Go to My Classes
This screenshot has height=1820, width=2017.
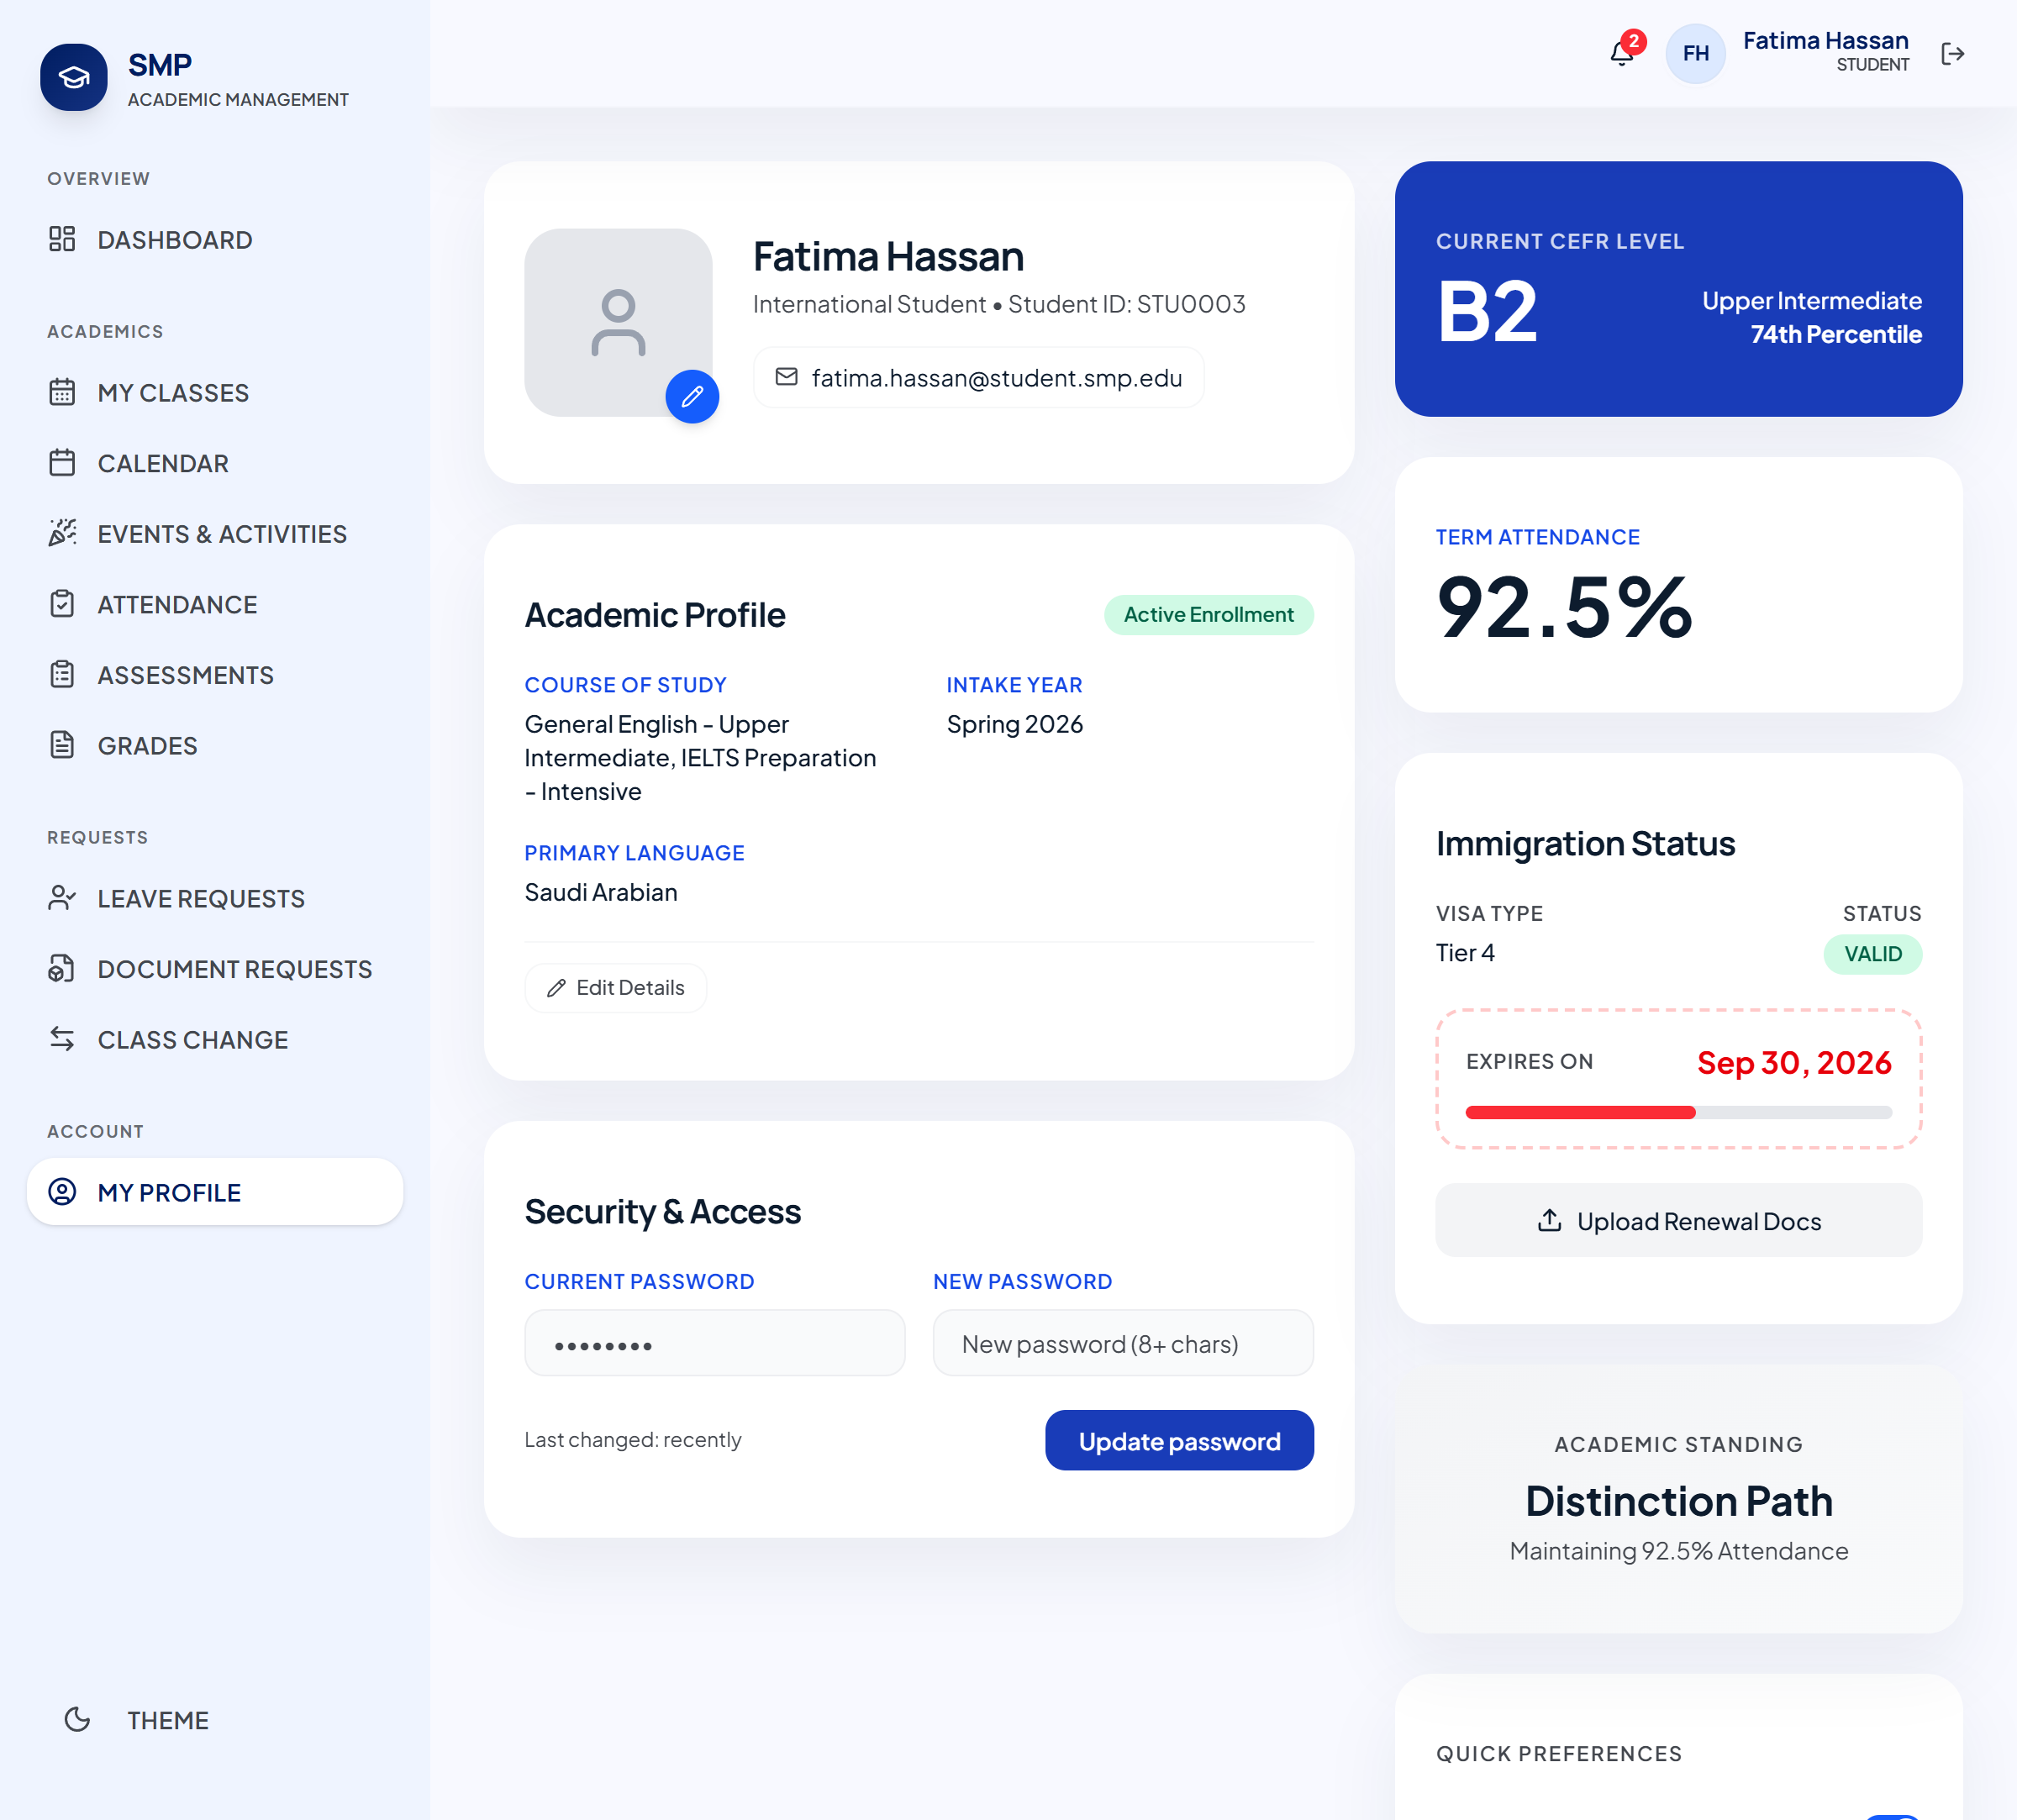click(x=215, y=393)
